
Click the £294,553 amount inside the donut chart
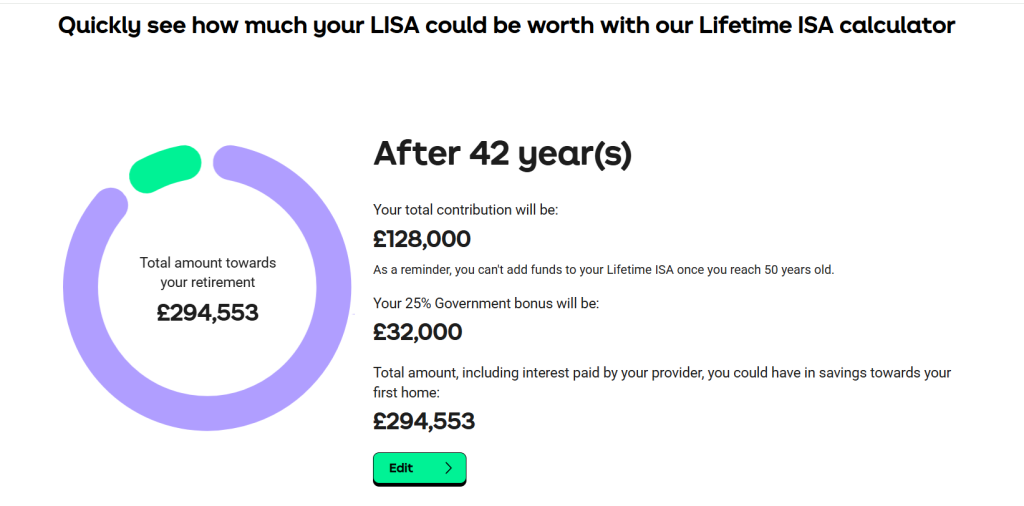click(x=208, y=313)
